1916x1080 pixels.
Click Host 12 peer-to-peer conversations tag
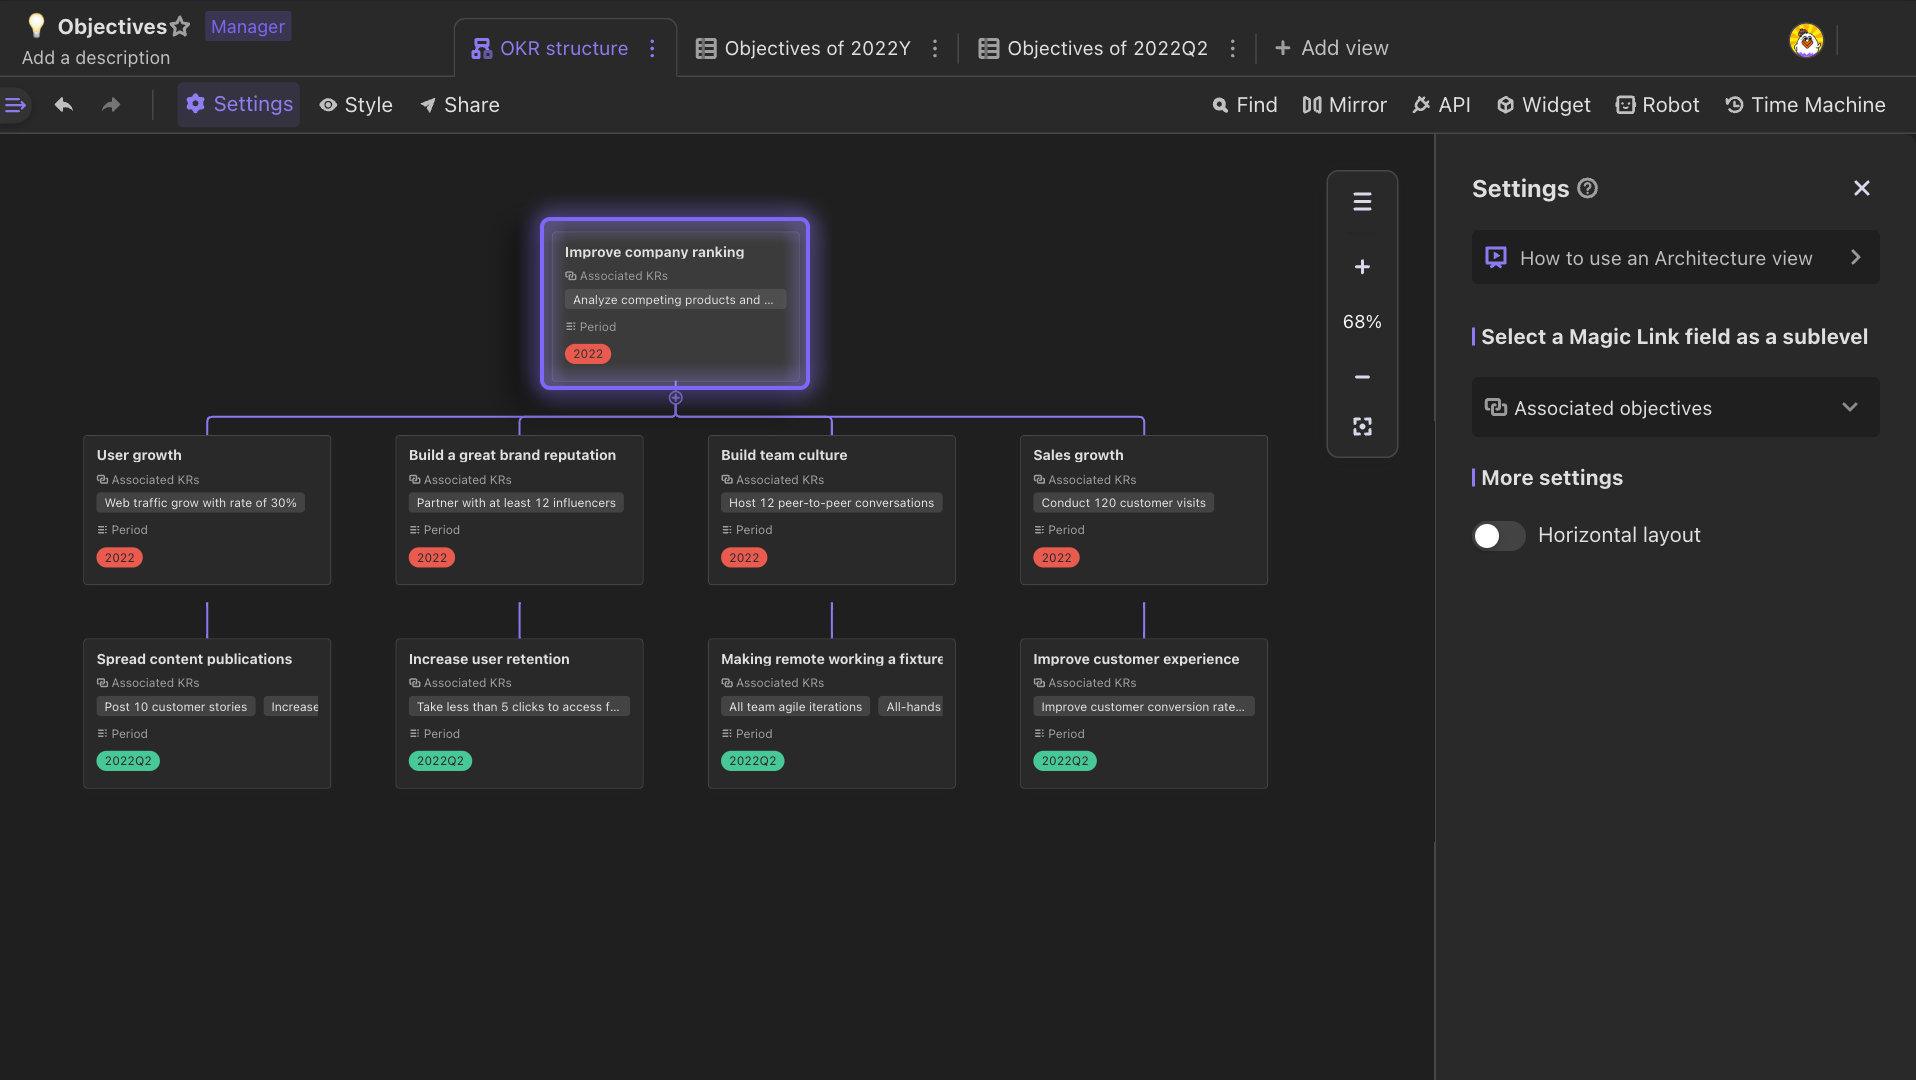[x=831, y=503]
